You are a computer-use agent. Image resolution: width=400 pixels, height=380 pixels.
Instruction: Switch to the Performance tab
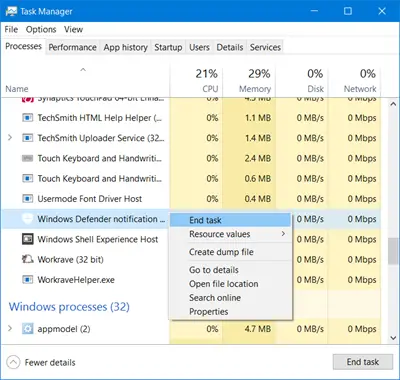pyautogui.click(x=72, y=47)
